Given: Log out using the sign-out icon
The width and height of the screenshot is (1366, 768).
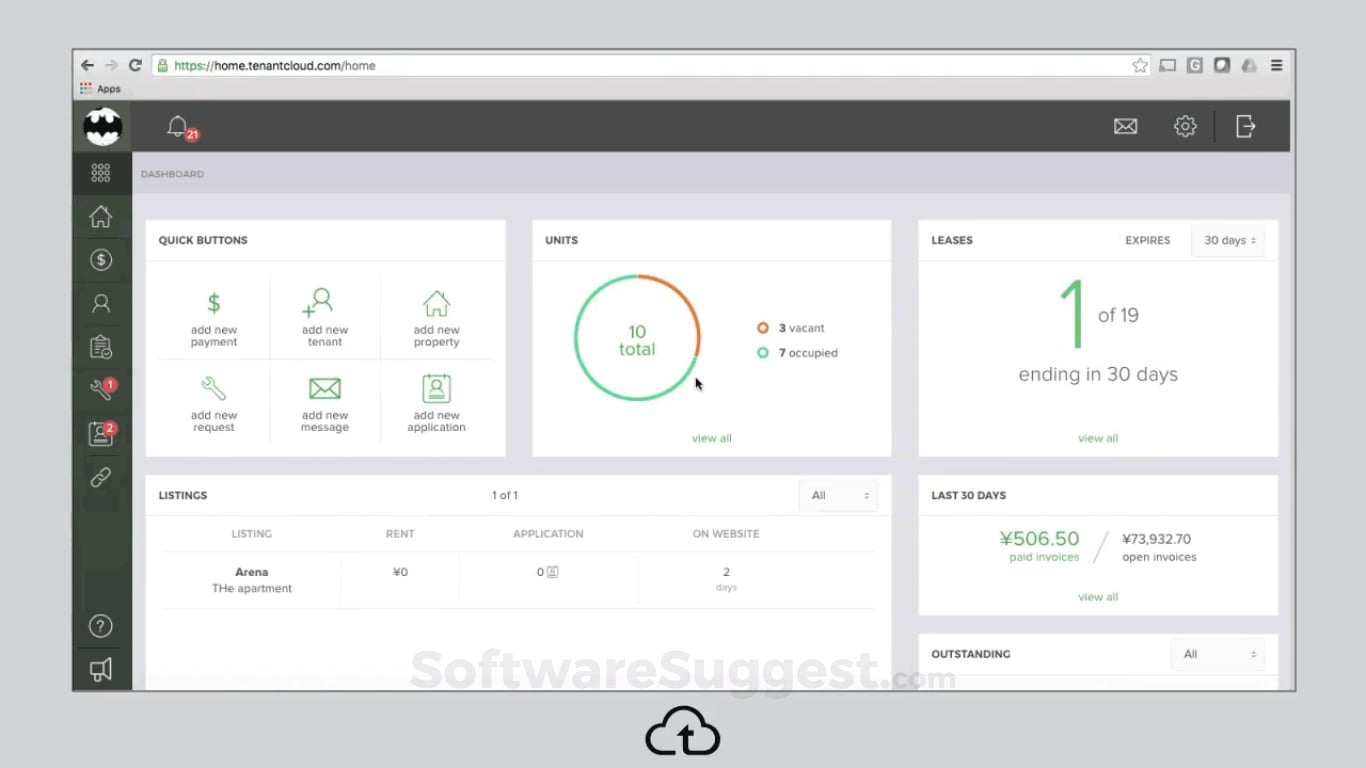Looking at the screenshot, I should point(1244,126).
